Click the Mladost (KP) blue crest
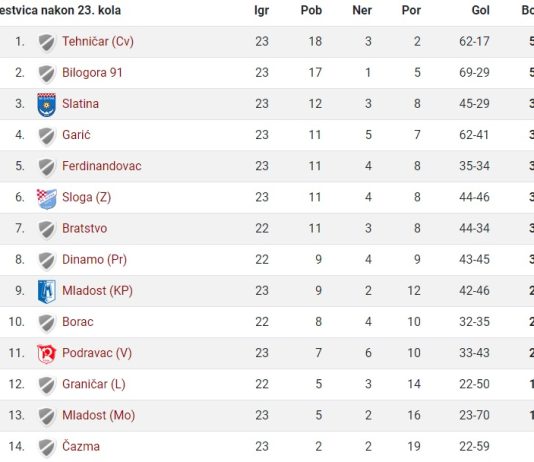The image size is (534, 462). [x=46, y=291]
